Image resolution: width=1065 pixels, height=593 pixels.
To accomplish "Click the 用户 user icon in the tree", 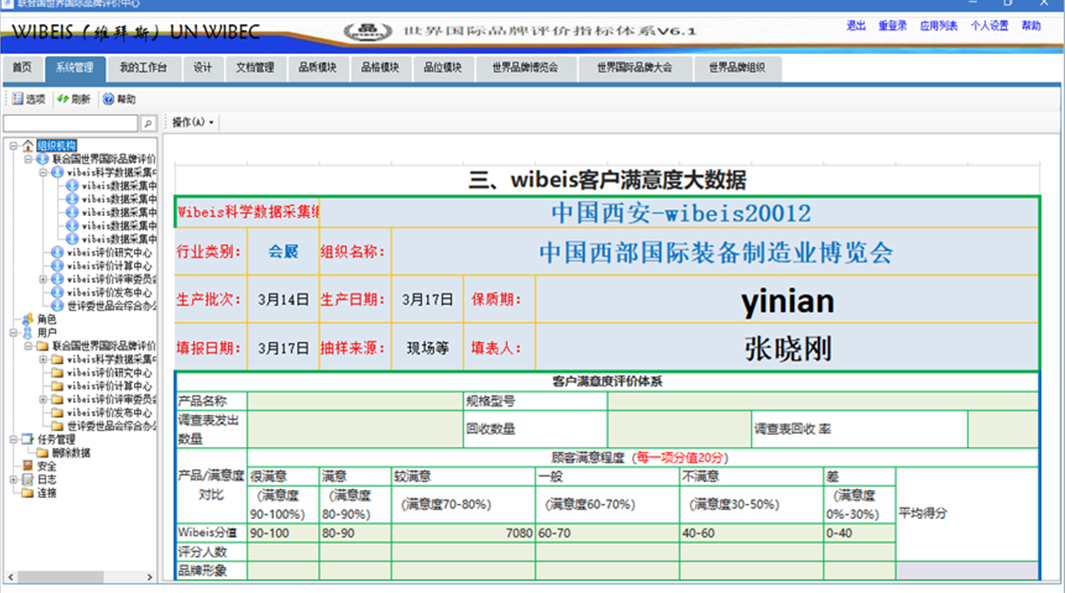I will [28, 333].
